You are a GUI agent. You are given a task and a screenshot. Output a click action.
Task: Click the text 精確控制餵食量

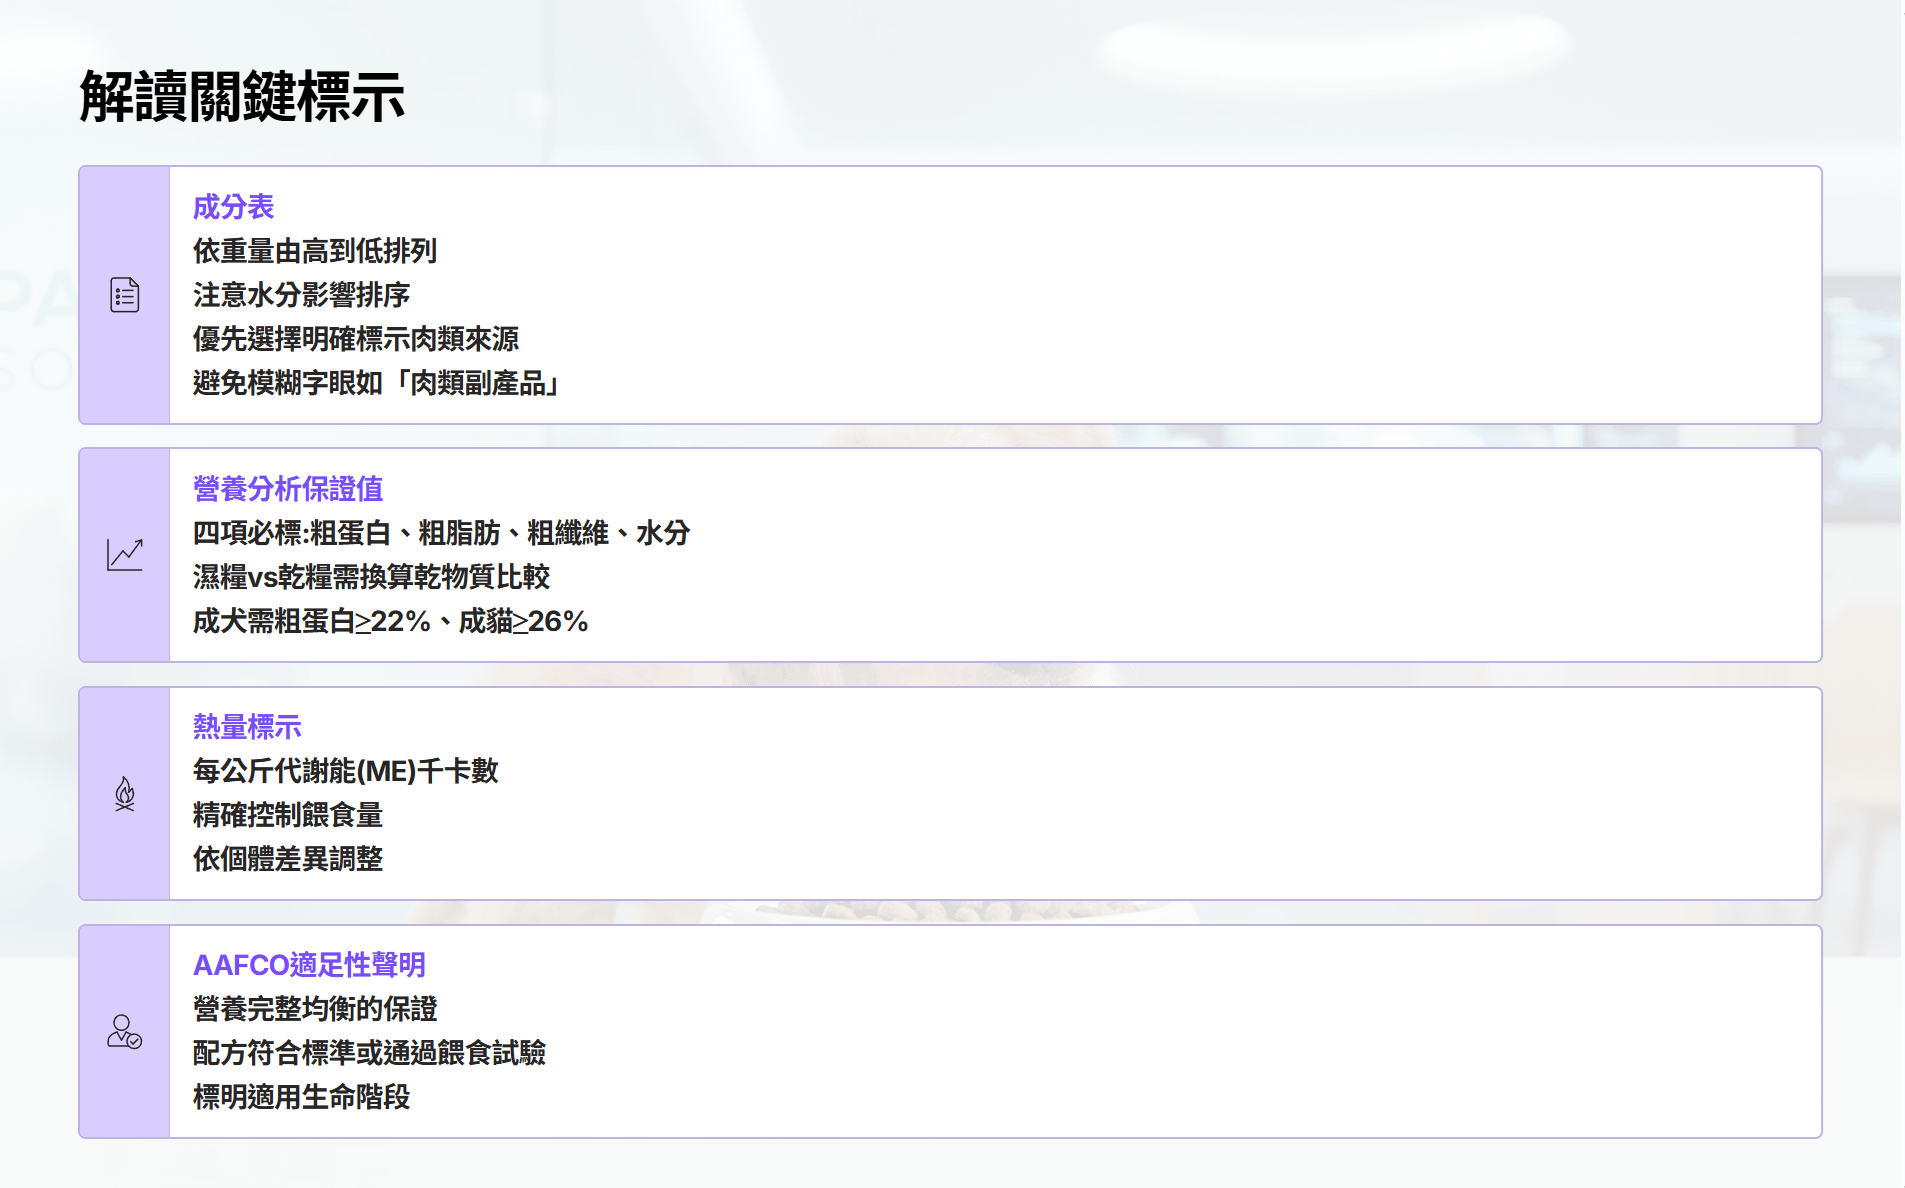(x=288, y=815)
